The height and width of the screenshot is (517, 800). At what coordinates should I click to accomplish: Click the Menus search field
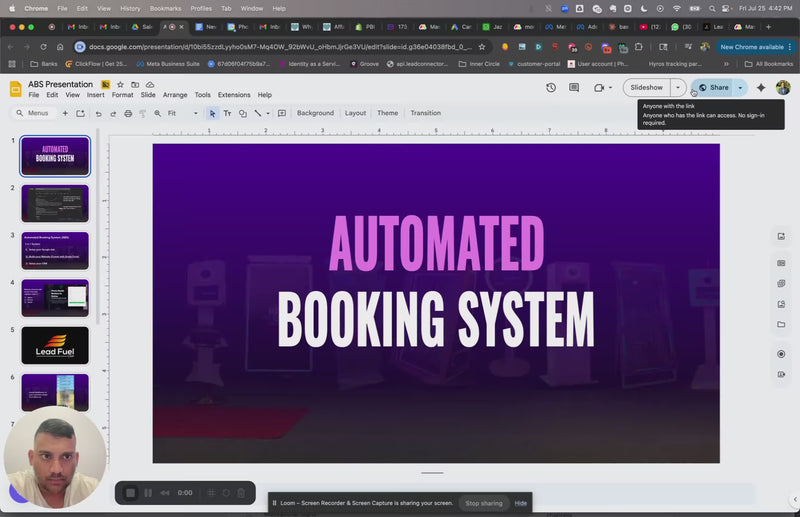[x=38, y=113]
